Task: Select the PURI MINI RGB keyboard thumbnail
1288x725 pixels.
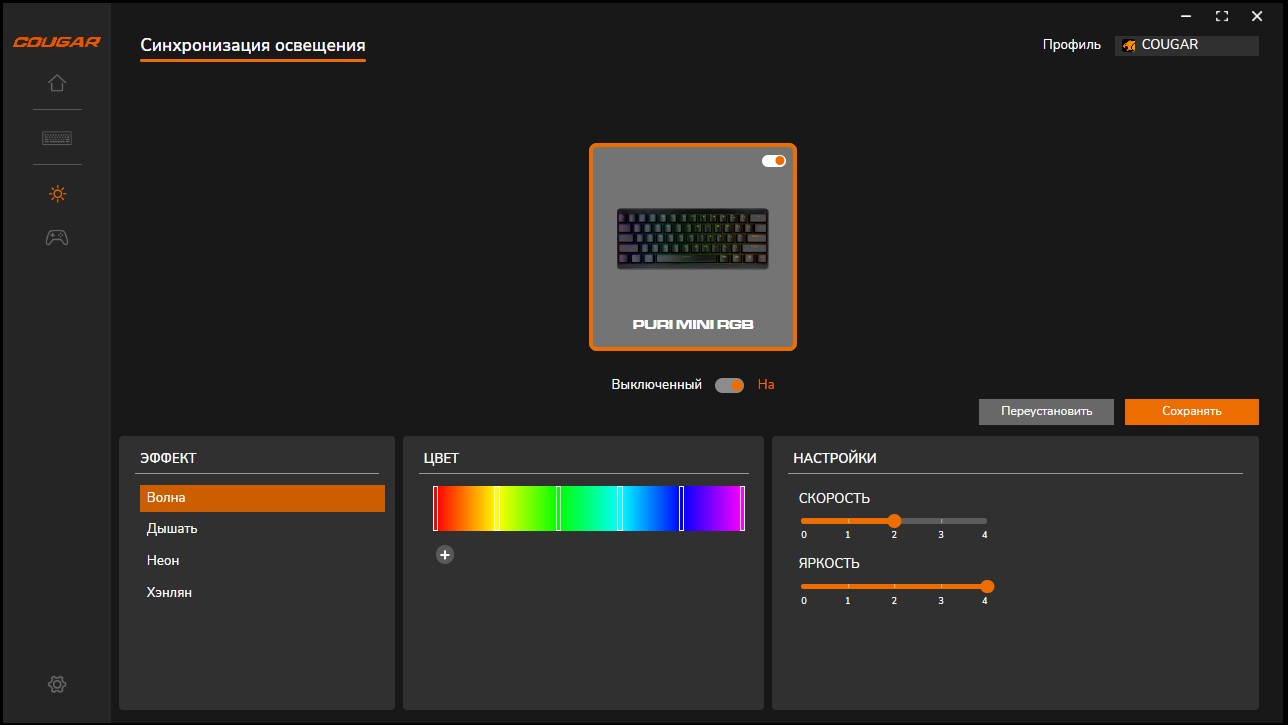Action: pyautogui.click(x=692, y=240)
